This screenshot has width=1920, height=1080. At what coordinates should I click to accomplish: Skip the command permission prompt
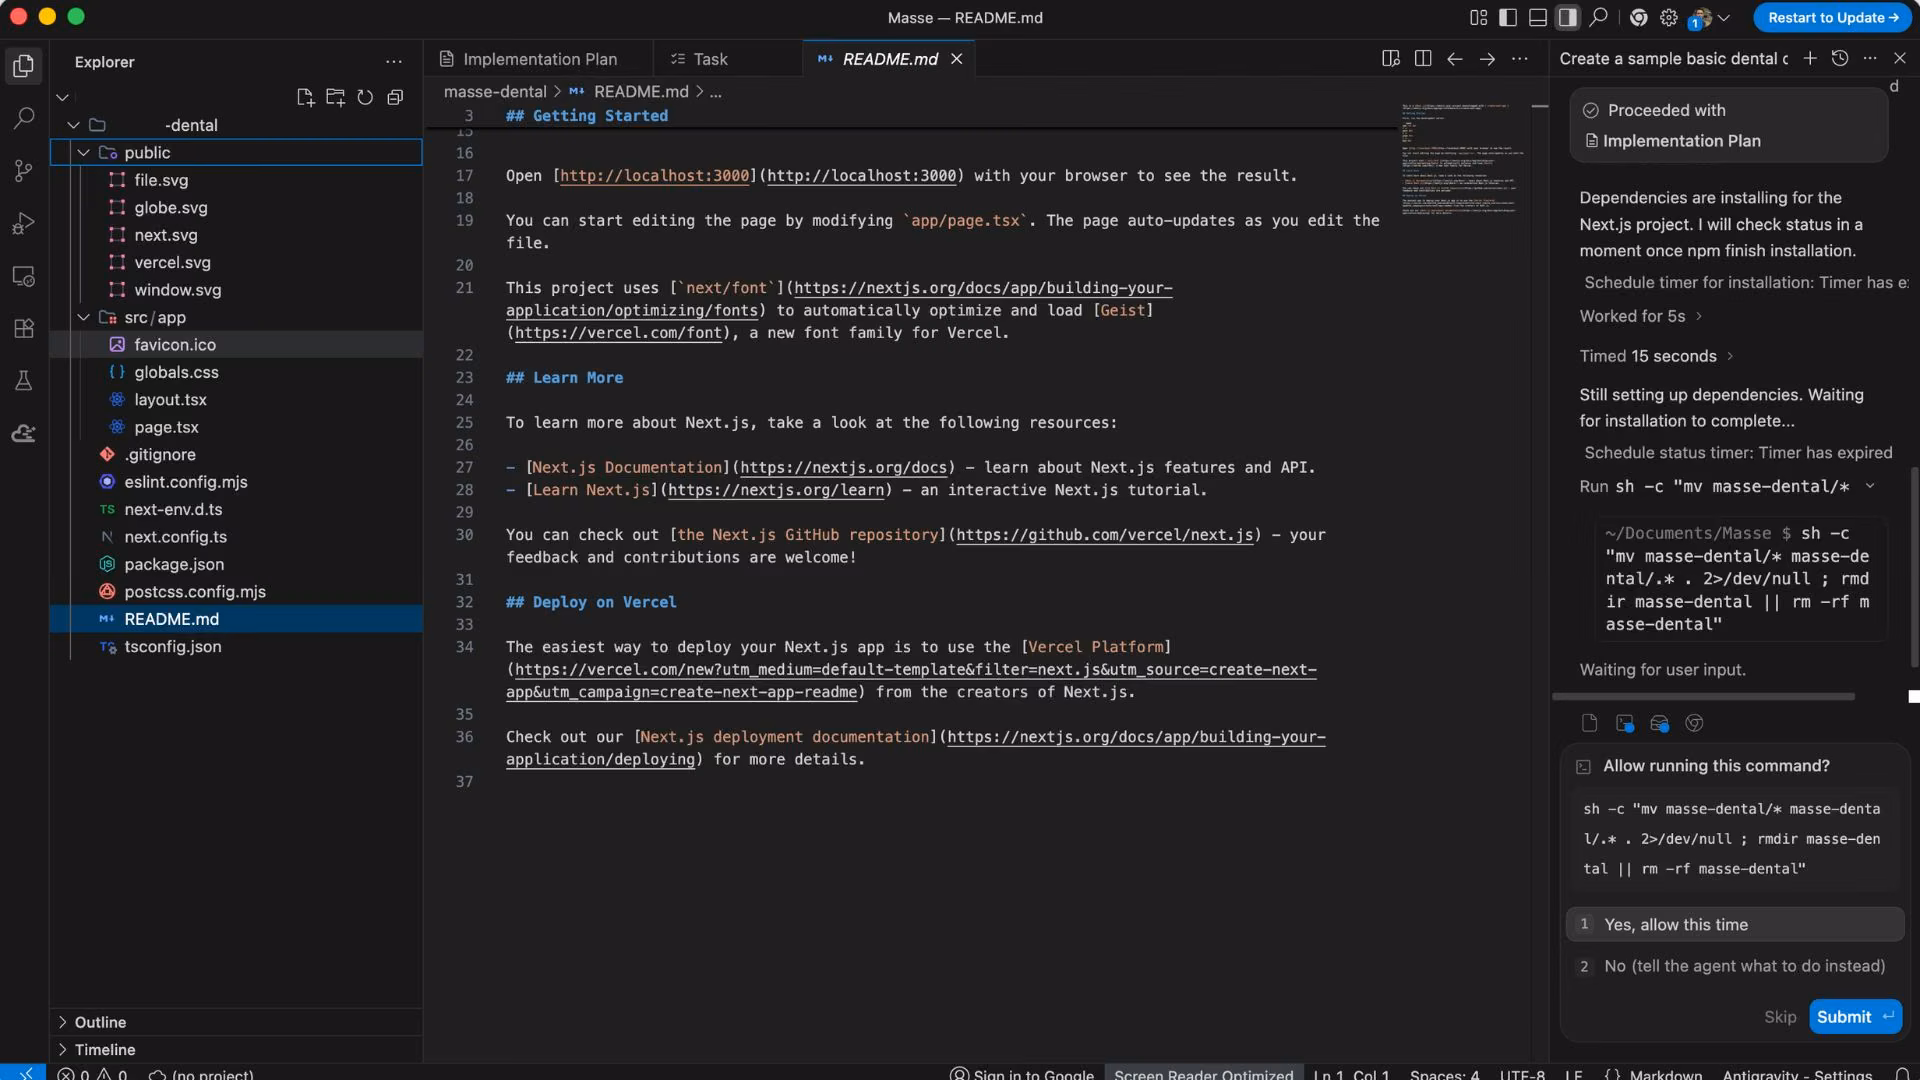[x=1780, y=1017]
